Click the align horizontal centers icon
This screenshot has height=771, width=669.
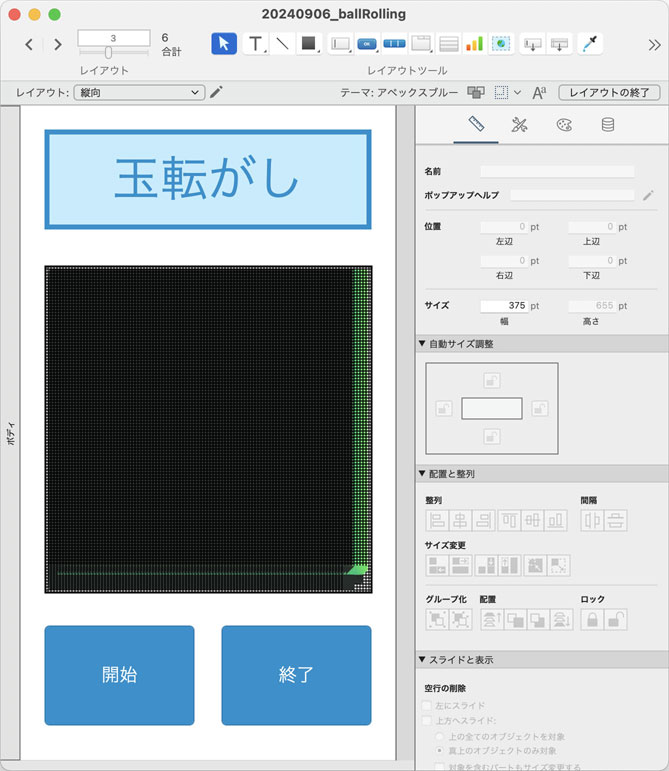[x=460, y=520]
